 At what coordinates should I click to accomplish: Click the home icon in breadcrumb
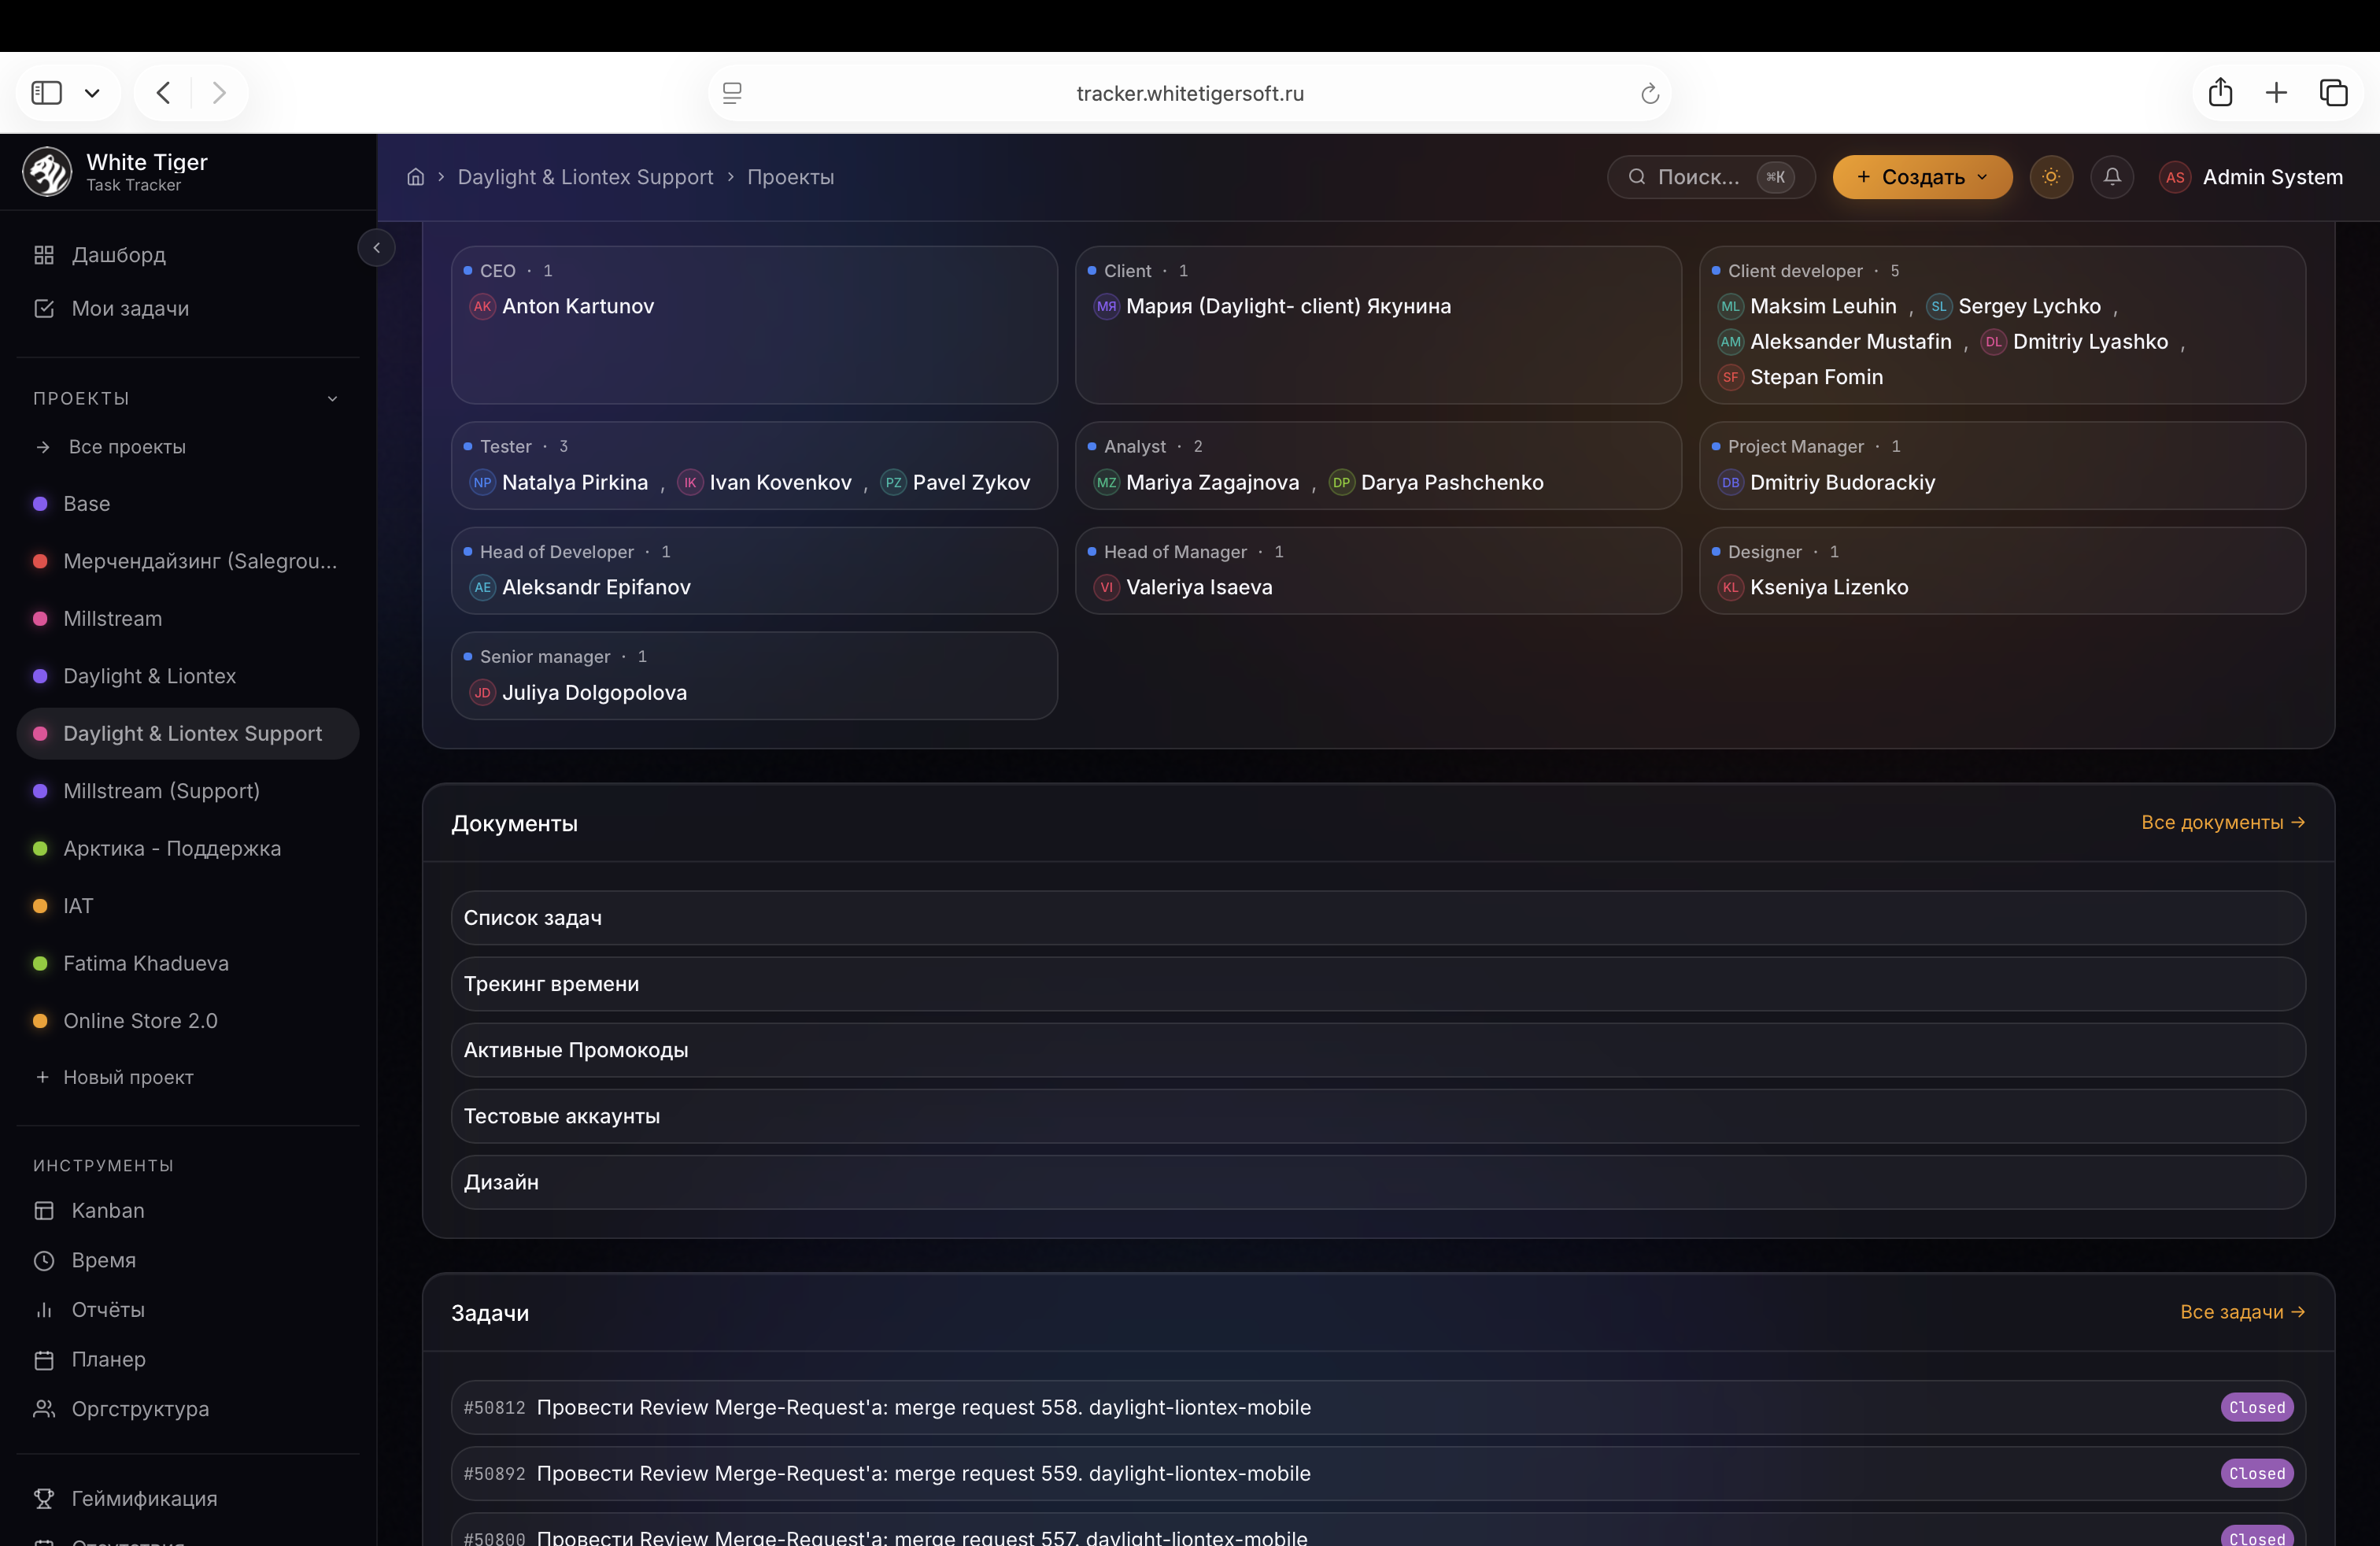click(416, 177)
